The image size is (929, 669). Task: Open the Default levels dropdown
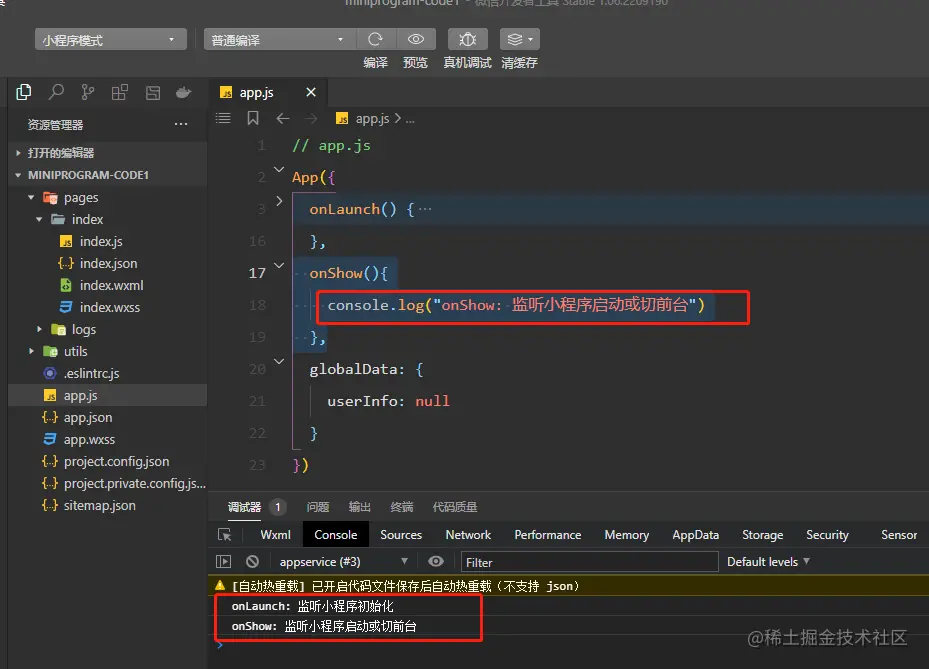[768, 561]
